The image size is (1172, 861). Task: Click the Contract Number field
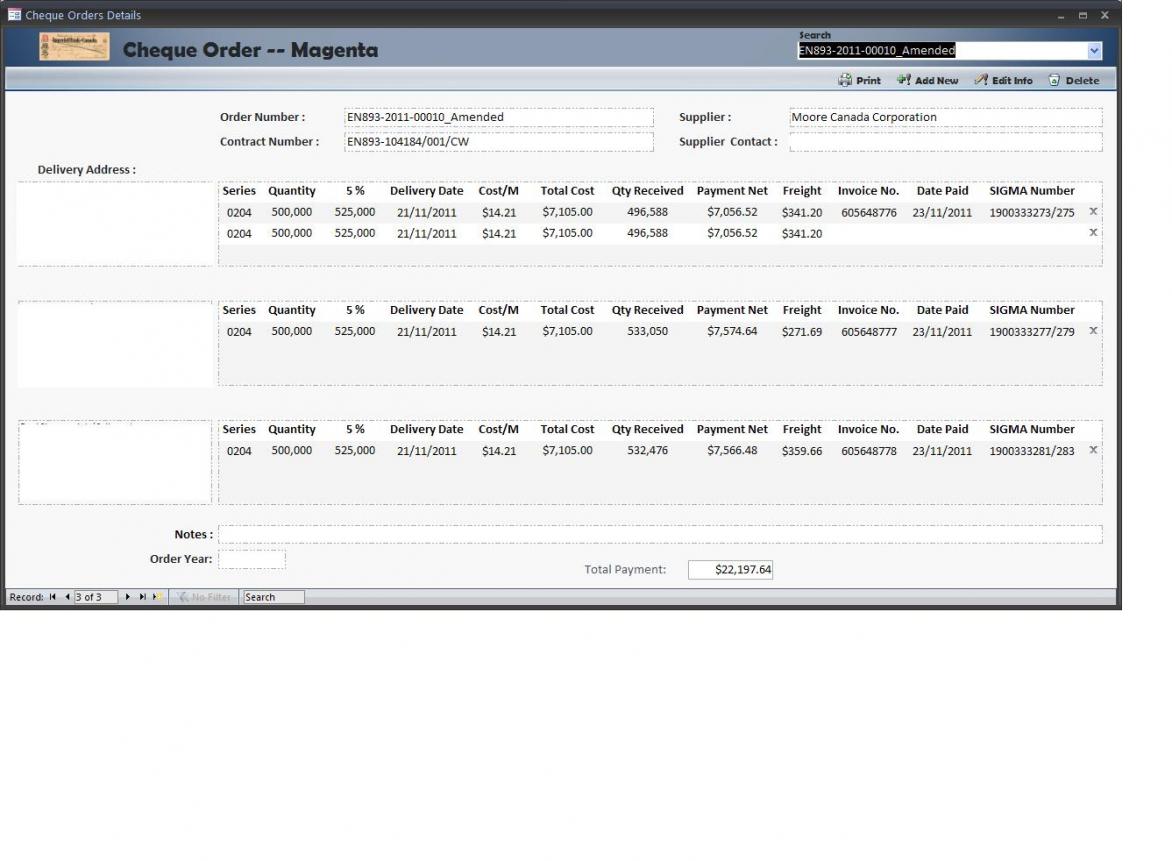click(x=499, y=142)
